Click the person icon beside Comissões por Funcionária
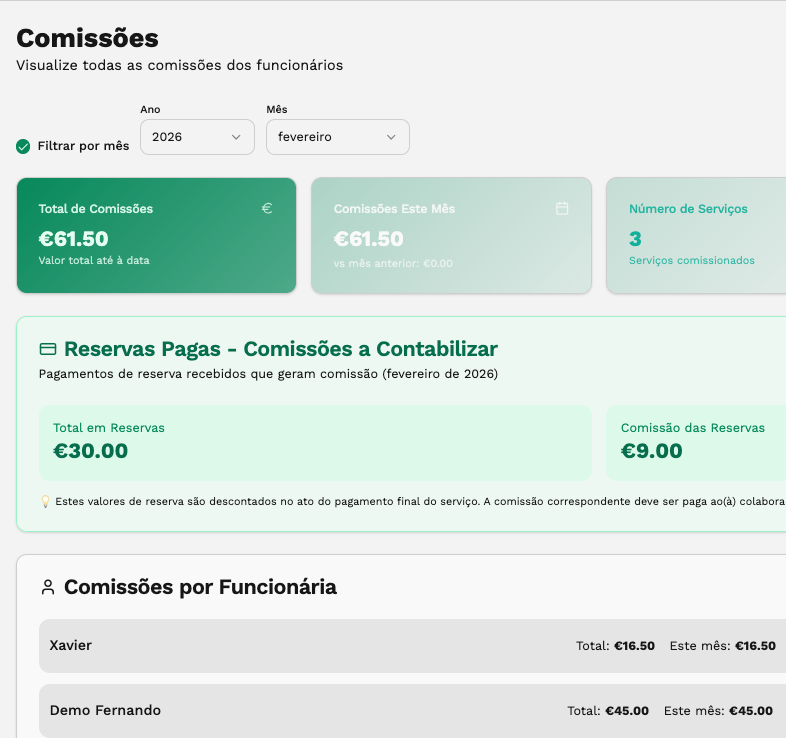786x738 pixels. pyautogui.click(x=48, y=587)
